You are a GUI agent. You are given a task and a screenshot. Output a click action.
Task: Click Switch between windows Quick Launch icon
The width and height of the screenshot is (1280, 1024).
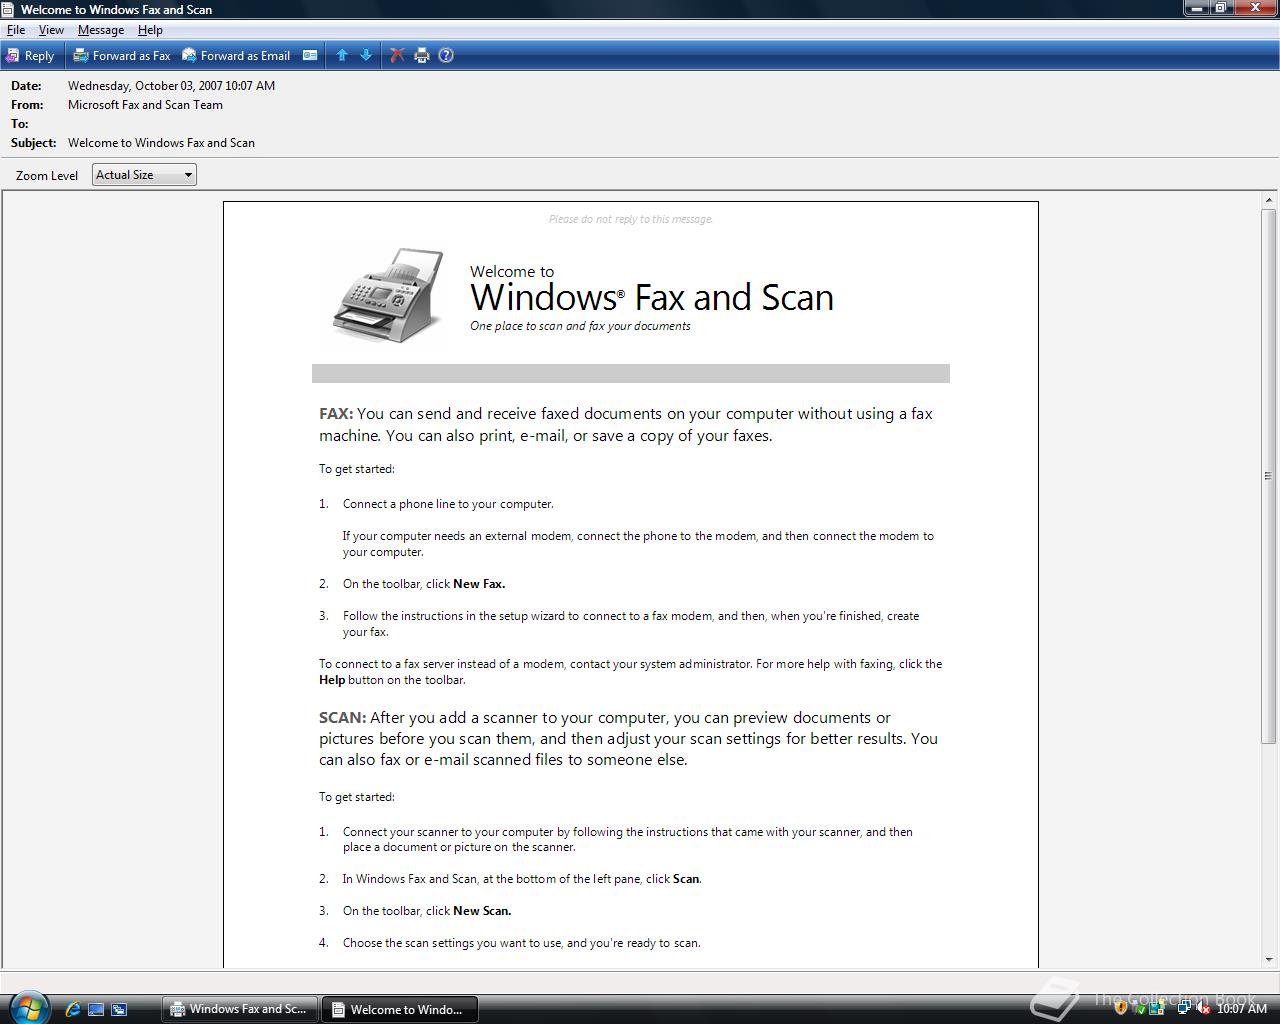coord(119,1009)
